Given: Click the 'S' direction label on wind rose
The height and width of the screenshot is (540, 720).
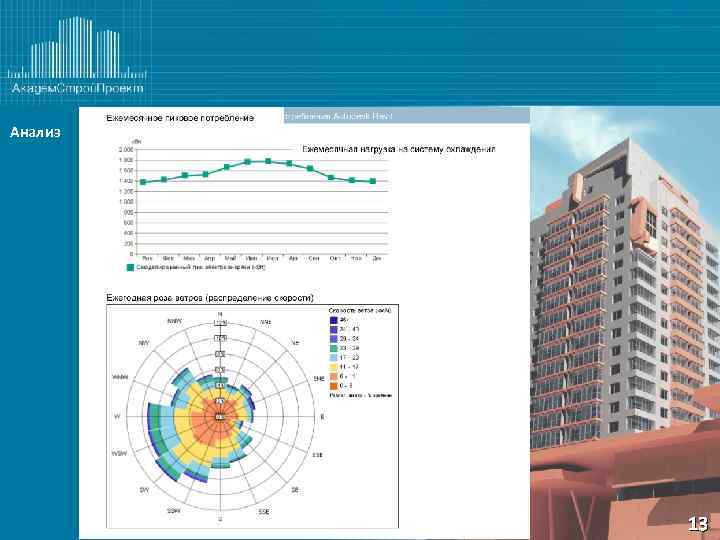Looking at the screenshot, I should [220, 519].
